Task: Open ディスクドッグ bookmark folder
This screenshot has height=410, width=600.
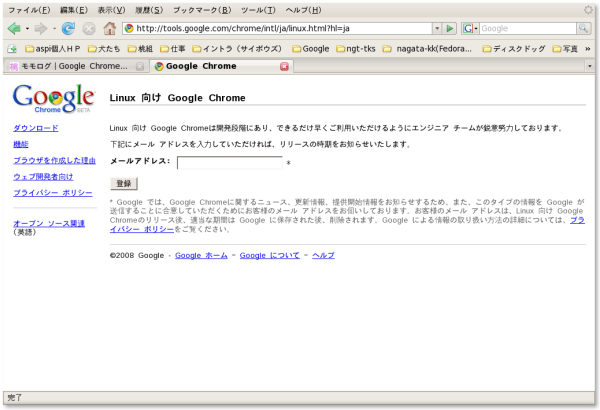Action: click(x=514, y=49)
